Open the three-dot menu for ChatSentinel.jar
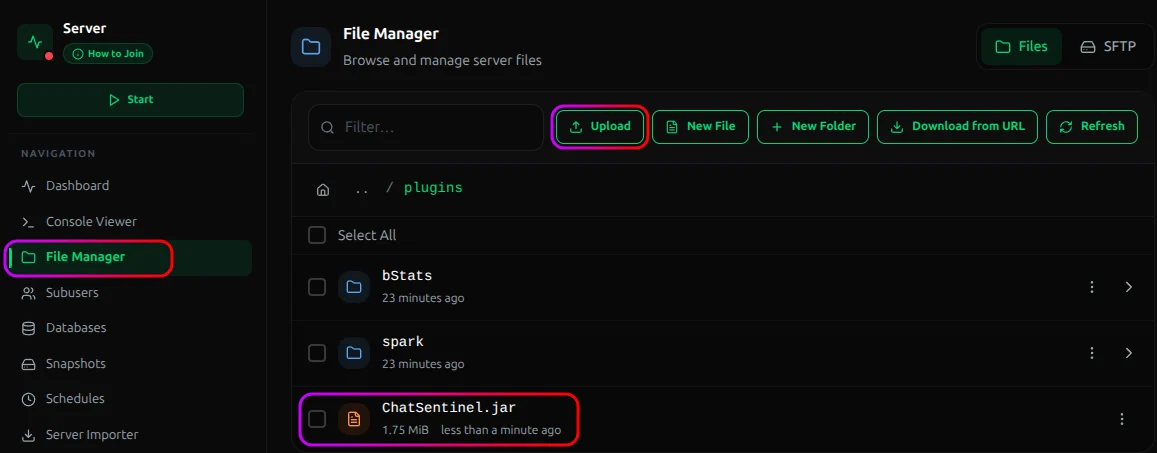The image size is (1157, 453). [x=1122, y=419]
